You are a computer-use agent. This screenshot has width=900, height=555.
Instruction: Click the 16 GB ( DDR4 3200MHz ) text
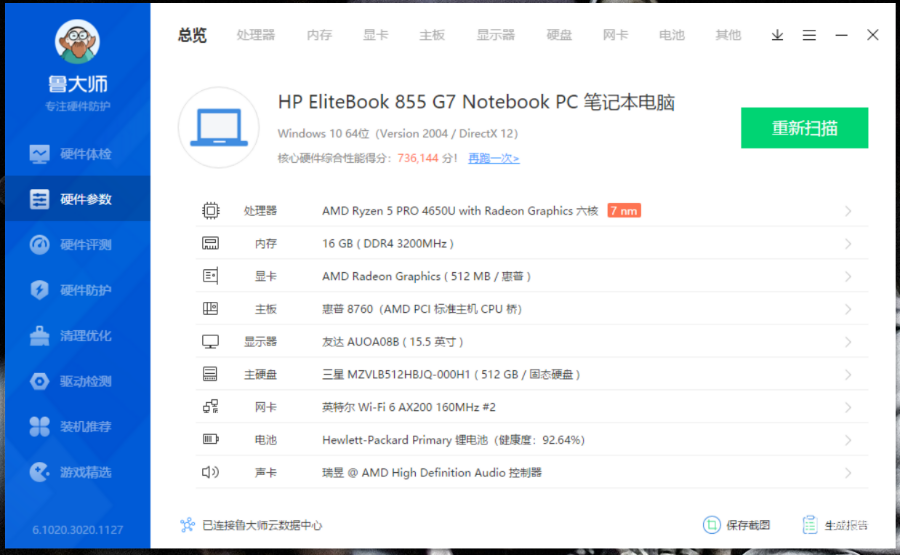point(388,243)
